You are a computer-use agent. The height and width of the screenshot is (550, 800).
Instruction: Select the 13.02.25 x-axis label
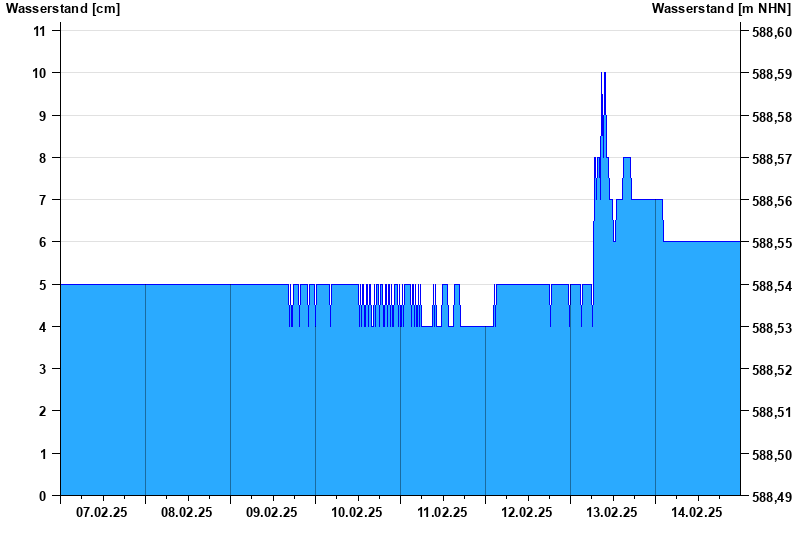[x=612, y=512]
